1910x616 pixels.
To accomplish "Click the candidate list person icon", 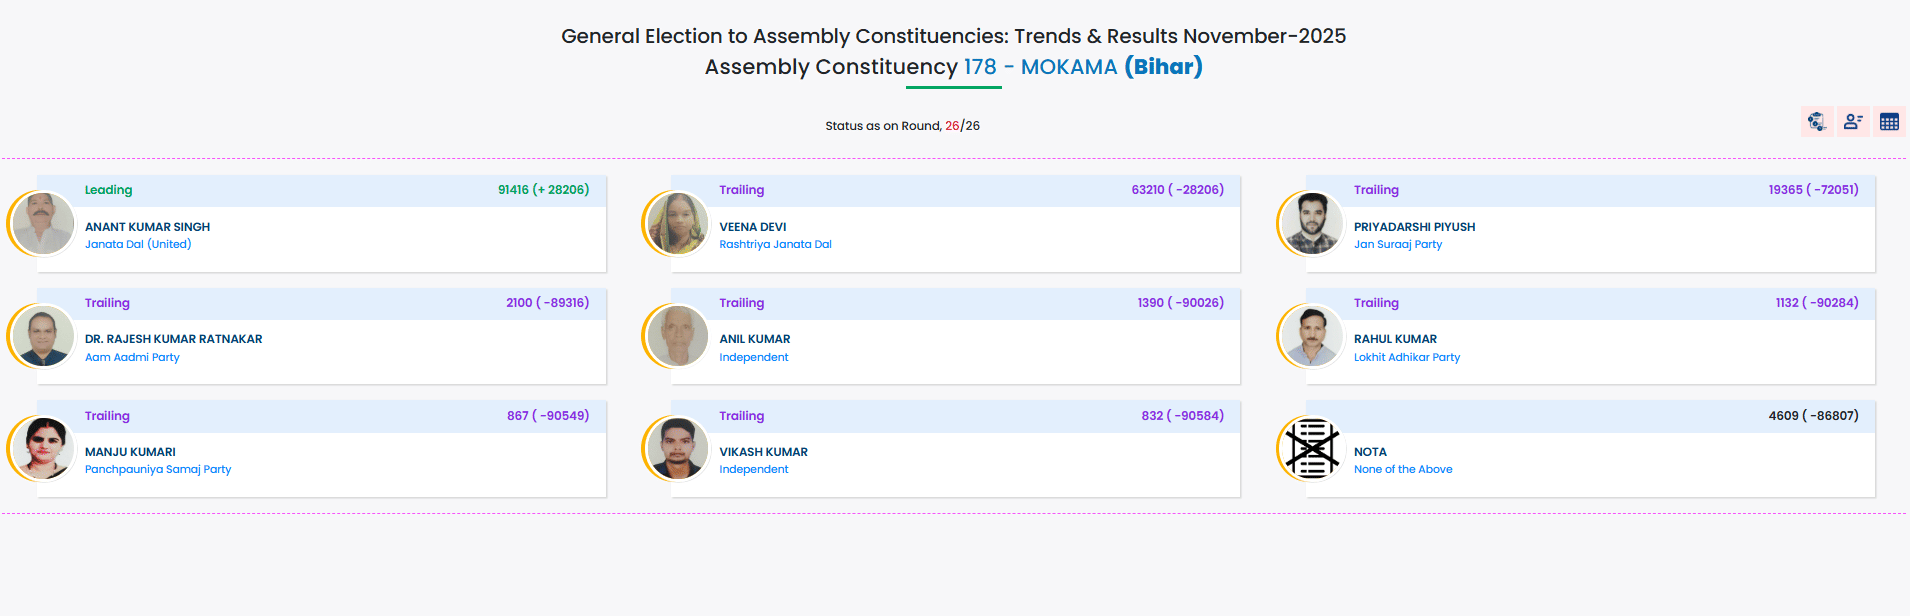I will click(1853, 122).
